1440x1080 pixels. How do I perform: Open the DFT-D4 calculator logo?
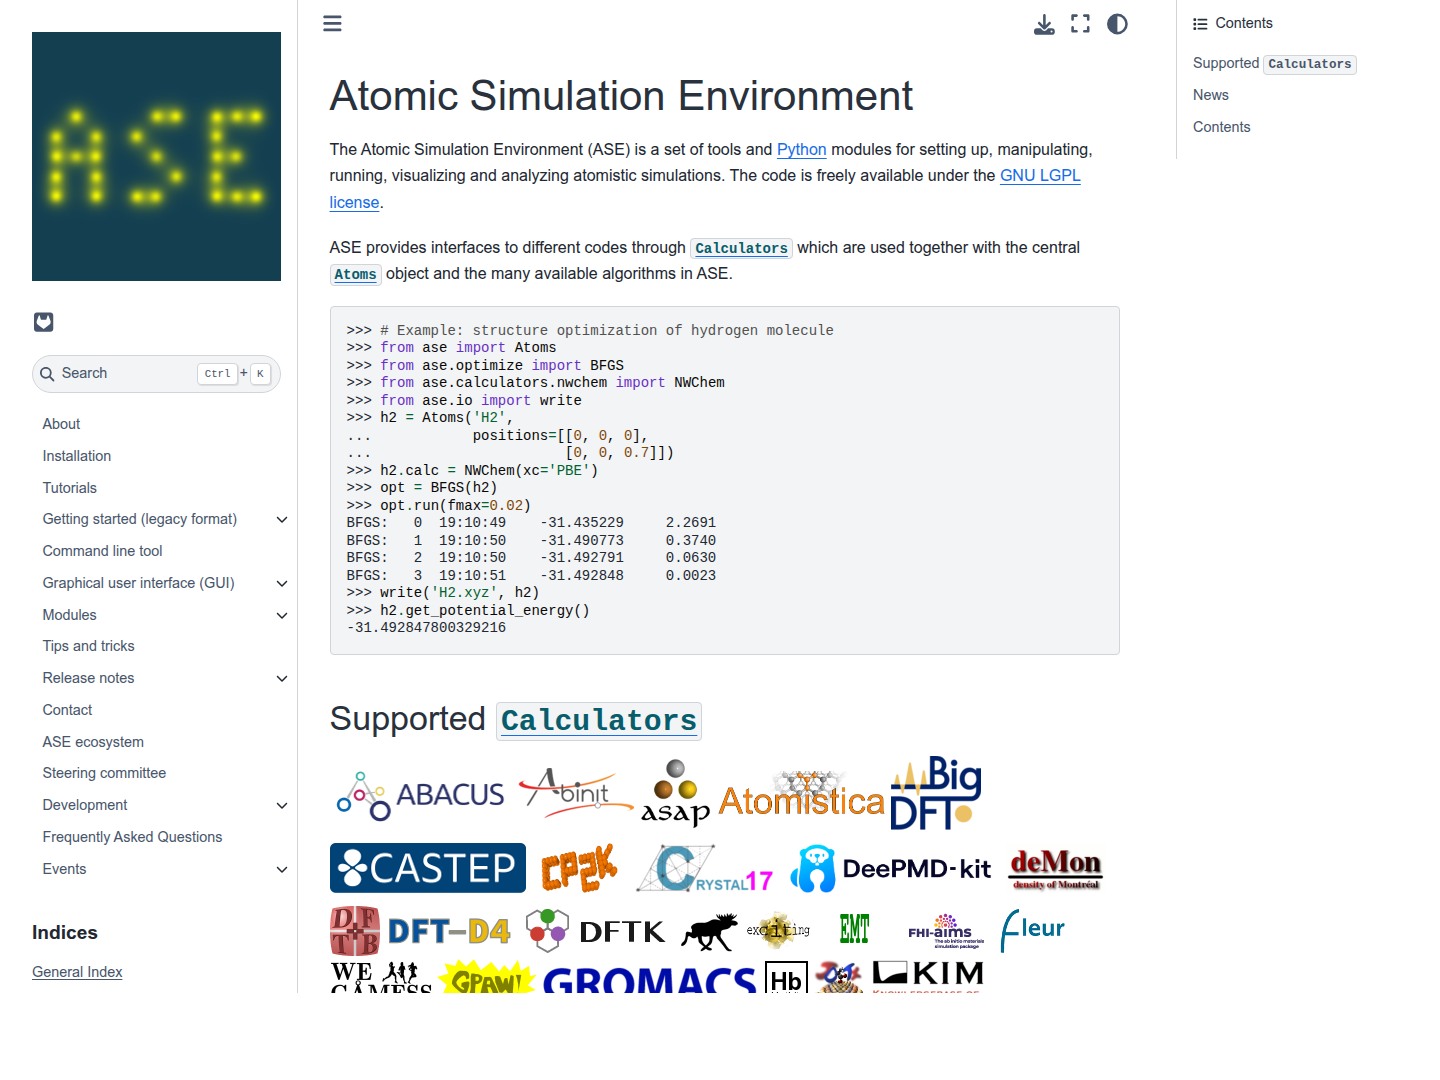[449, 931]
